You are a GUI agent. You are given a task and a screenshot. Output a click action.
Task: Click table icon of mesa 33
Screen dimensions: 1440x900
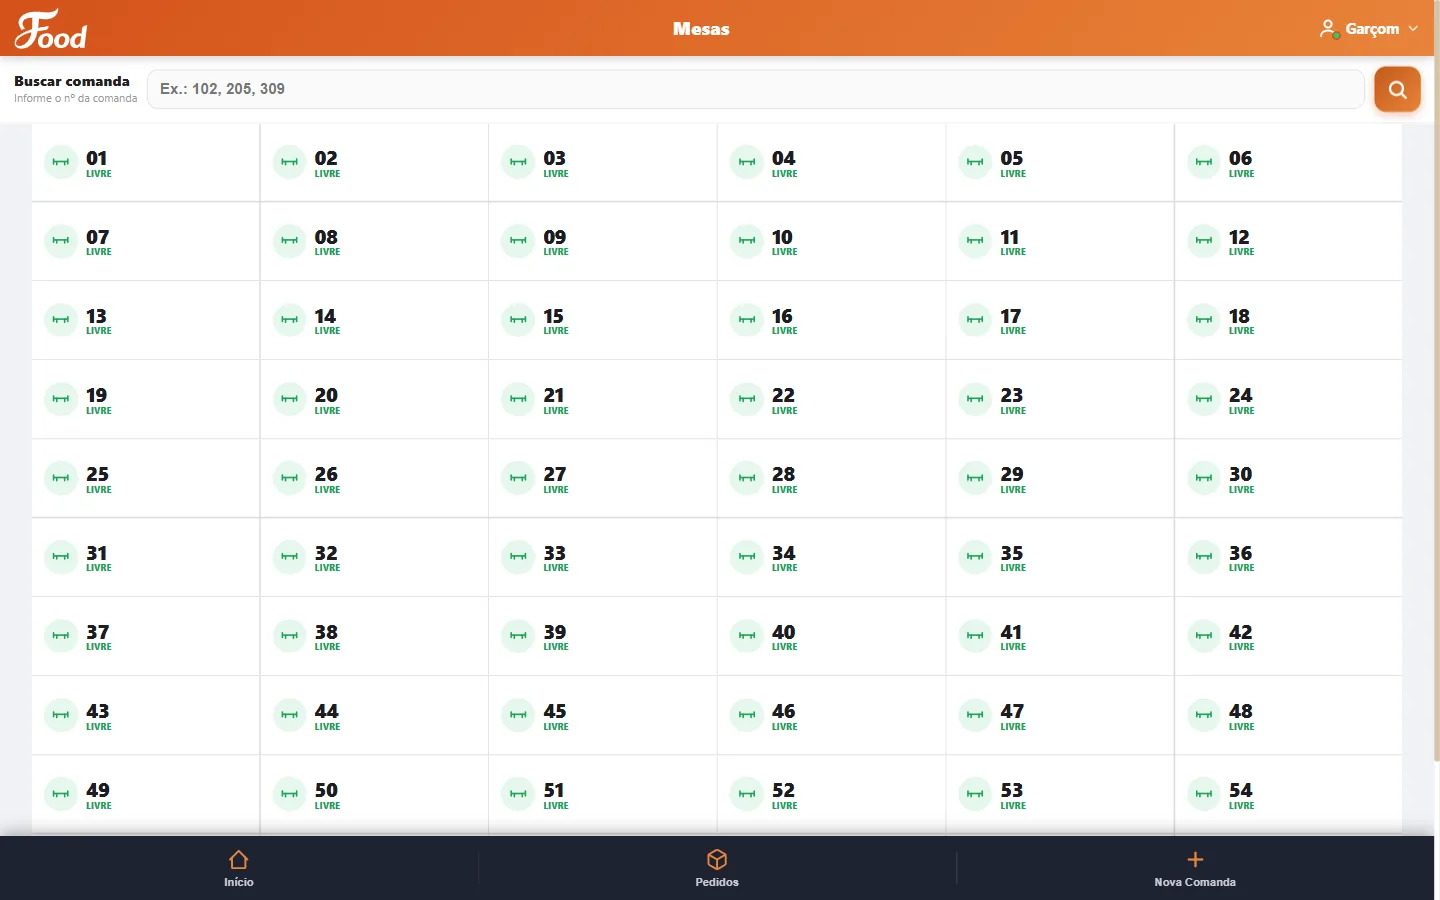tap(518, 557)
